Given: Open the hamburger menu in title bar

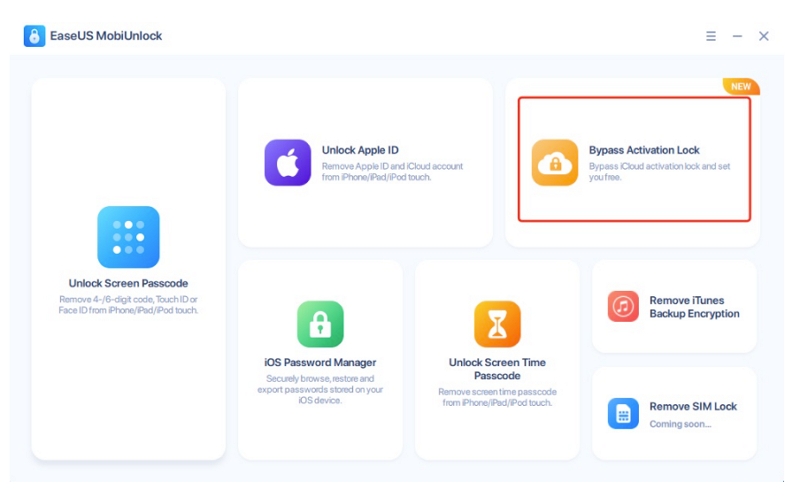Looking at the screenshot, I should [711, 36].
